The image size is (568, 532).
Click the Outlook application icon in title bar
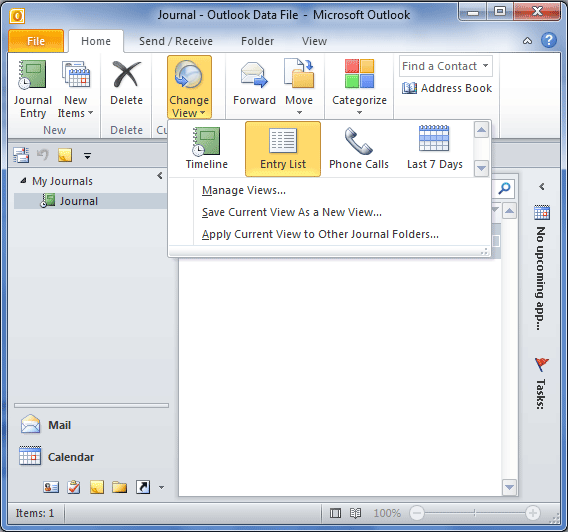point(17,16)
